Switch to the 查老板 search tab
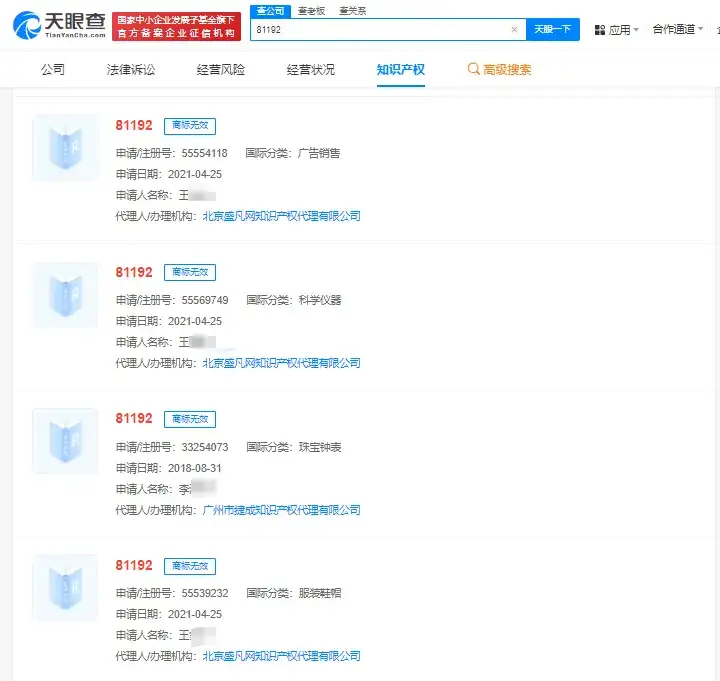720x681 pixels. (311, 11)
